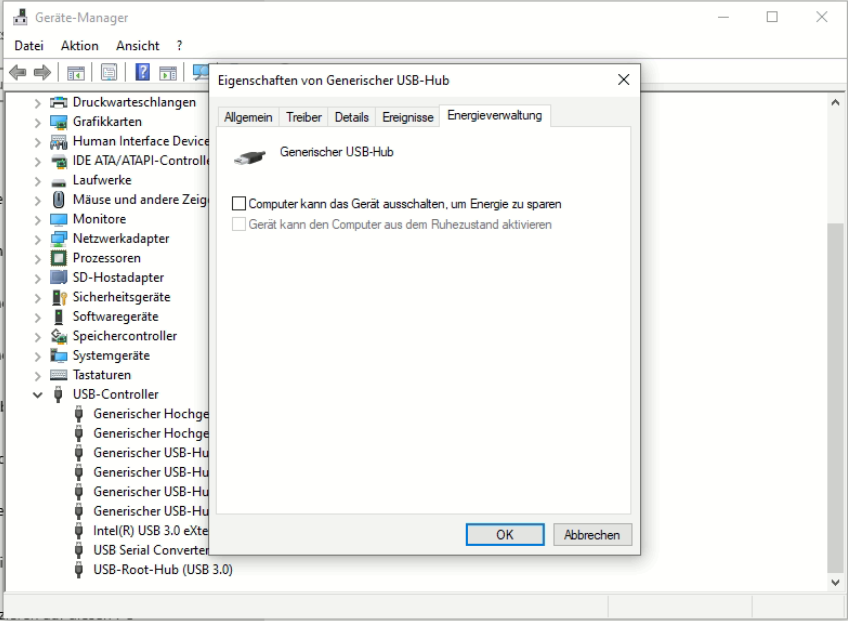Expand the Human Interface Devices node
The width and height of the screenshot is (848, 621).
coord(37,142)
